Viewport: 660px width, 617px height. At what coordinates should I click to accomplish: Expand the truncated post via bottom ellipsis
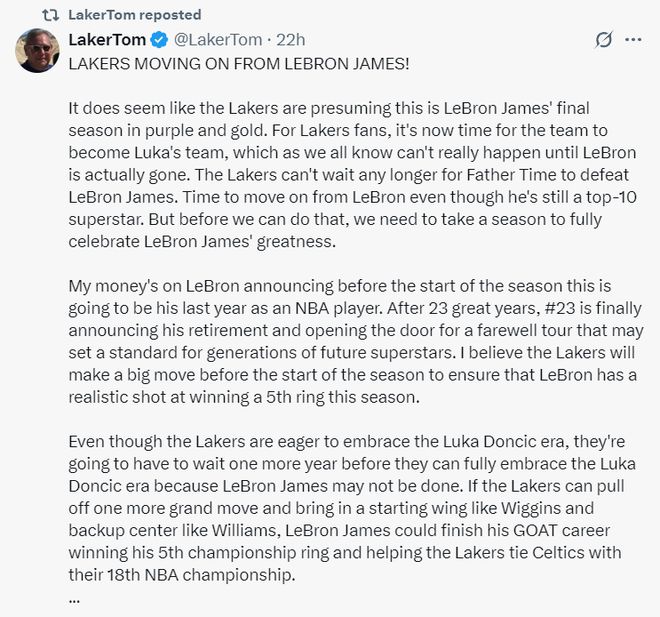coord(74,601)
